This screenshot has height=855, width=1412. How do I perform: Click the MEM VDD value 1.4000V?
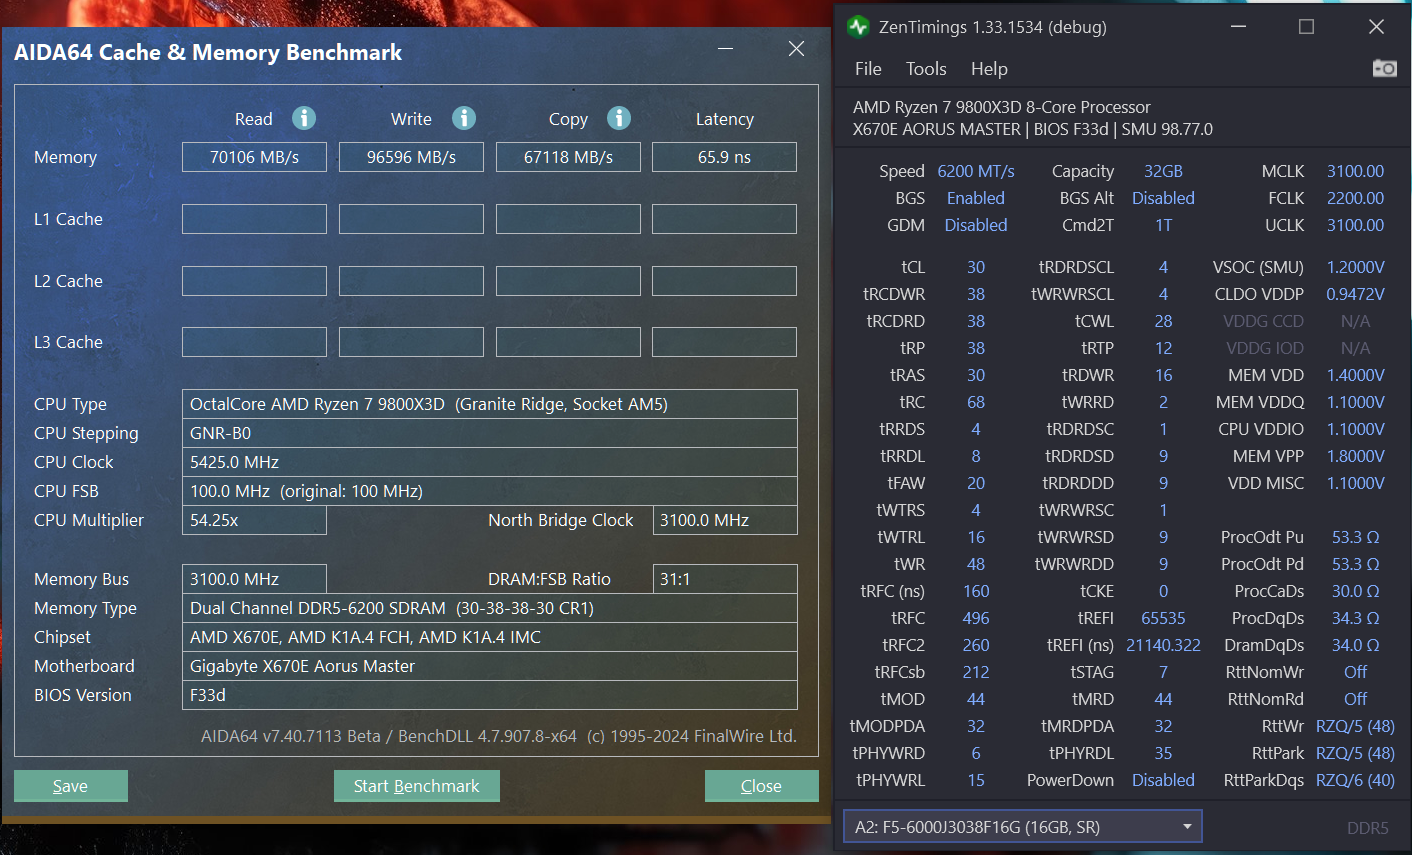1355,375
